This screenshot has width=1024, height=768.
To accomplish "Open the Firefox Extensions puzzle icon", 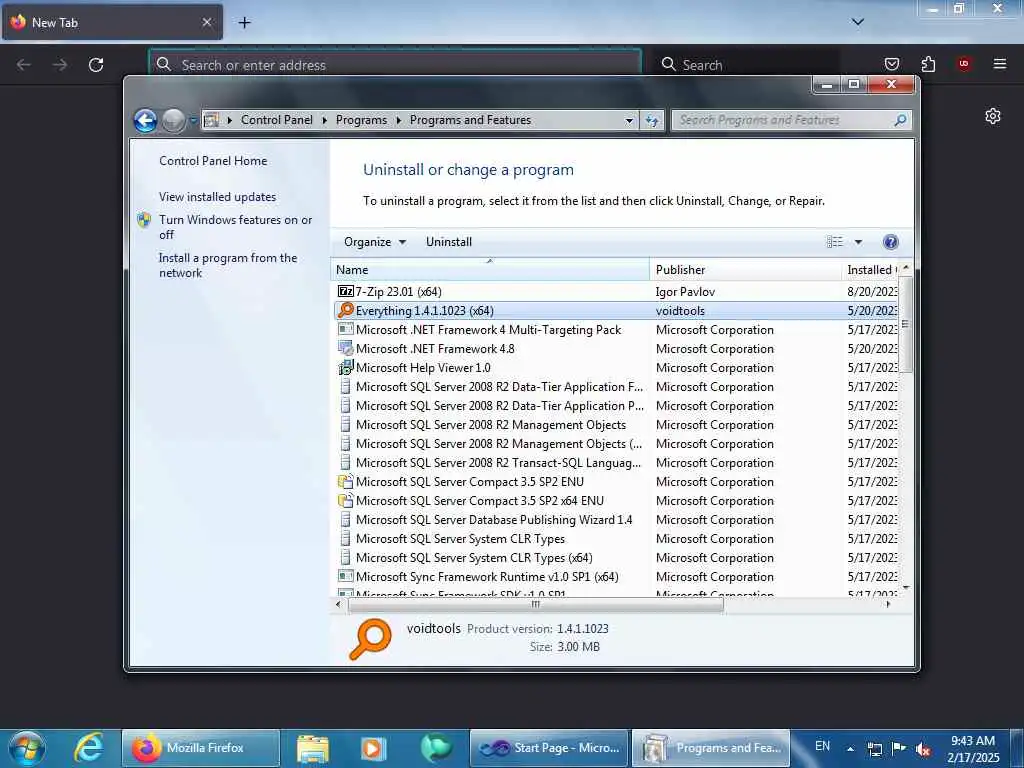I will point(928,64).
